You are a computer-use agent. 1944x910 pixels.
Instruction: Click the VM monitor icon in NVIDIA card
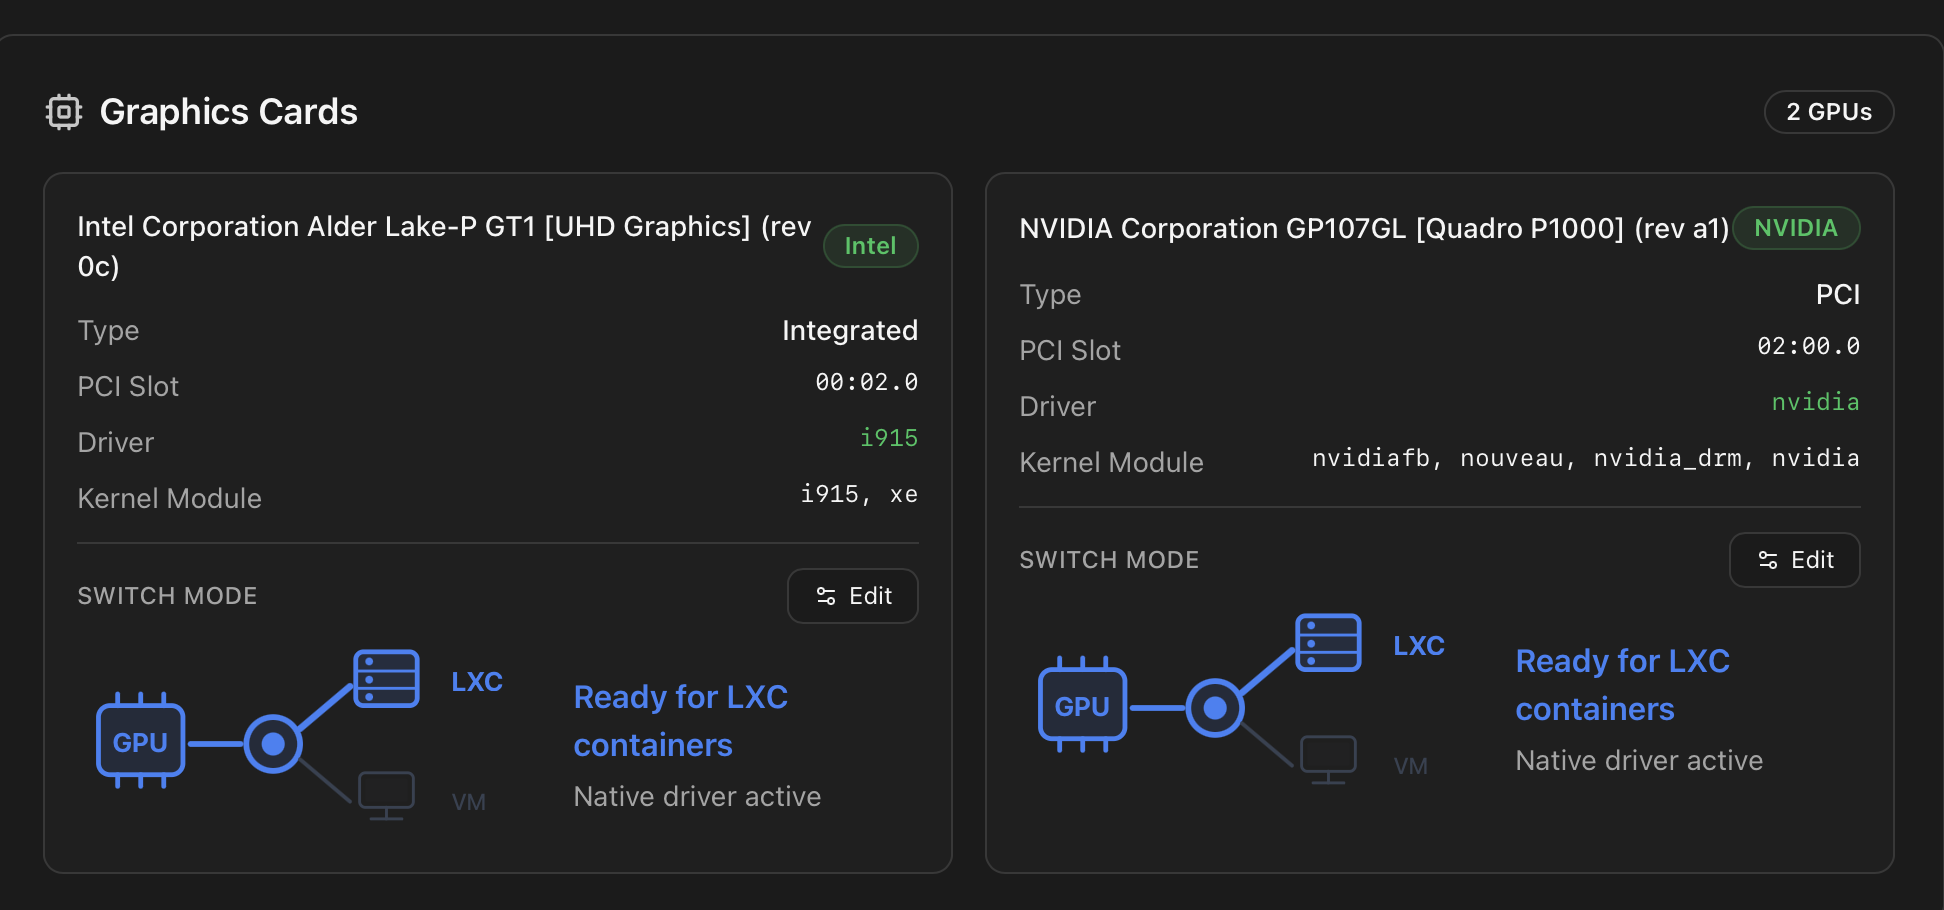1328,760
